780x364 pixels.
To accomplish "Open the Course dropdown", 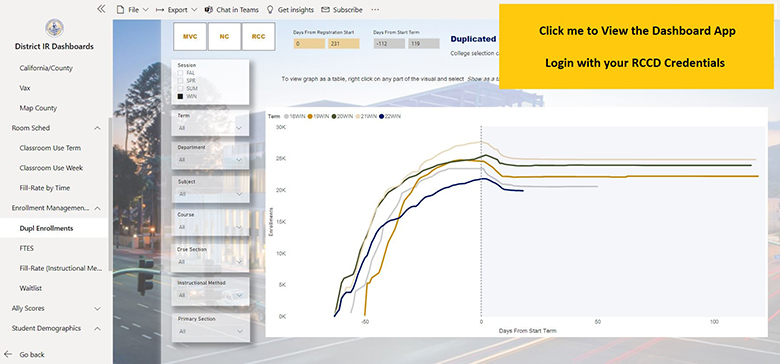I will 210,227.
